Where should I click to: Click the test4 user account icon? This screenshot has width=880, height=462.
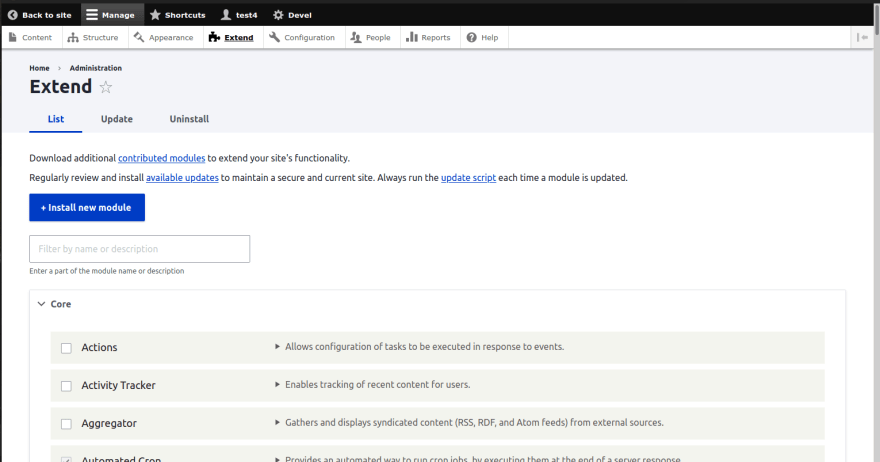tap(226, 15)
